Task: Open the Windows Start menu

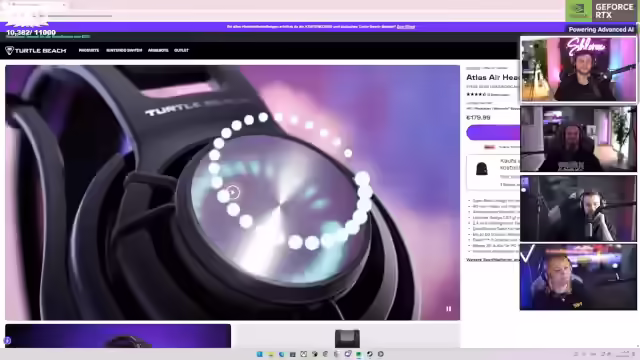Action: 260,354
